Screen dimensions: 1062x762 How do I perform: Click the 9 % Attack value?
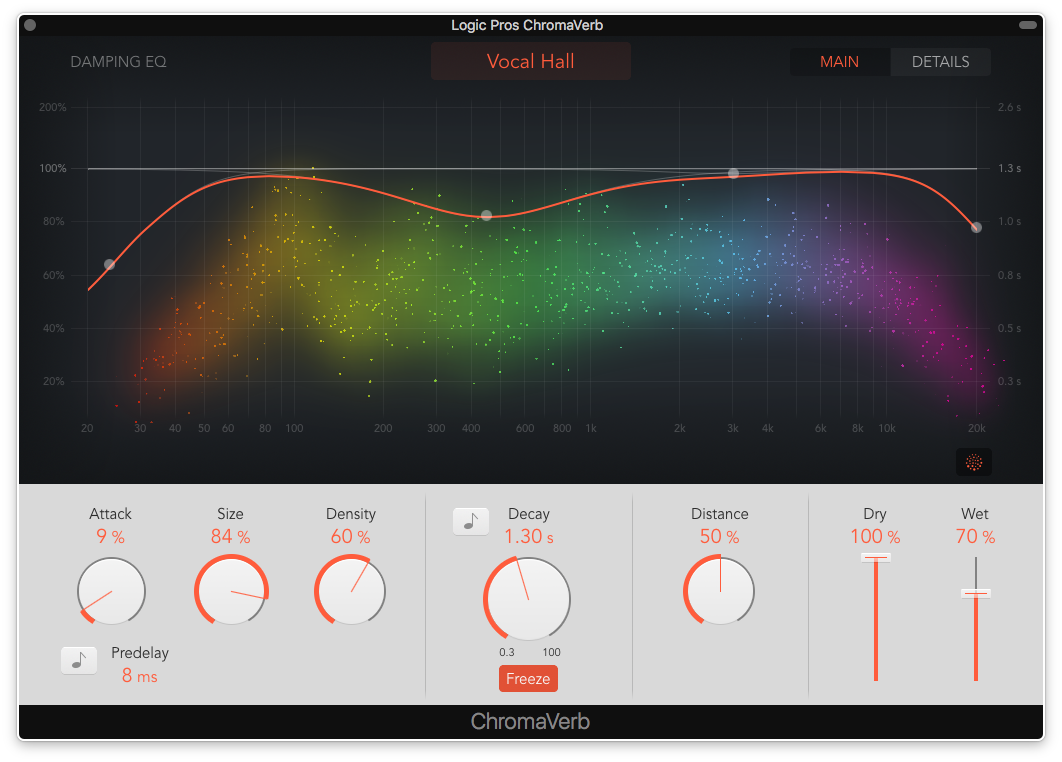click(110, 536)
